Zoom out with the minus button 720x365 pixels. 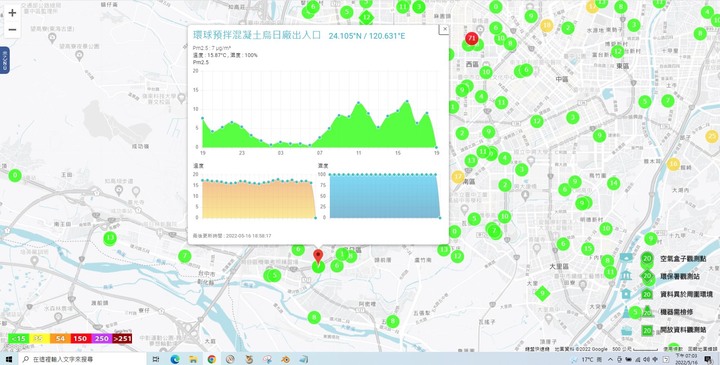(12, 30)
